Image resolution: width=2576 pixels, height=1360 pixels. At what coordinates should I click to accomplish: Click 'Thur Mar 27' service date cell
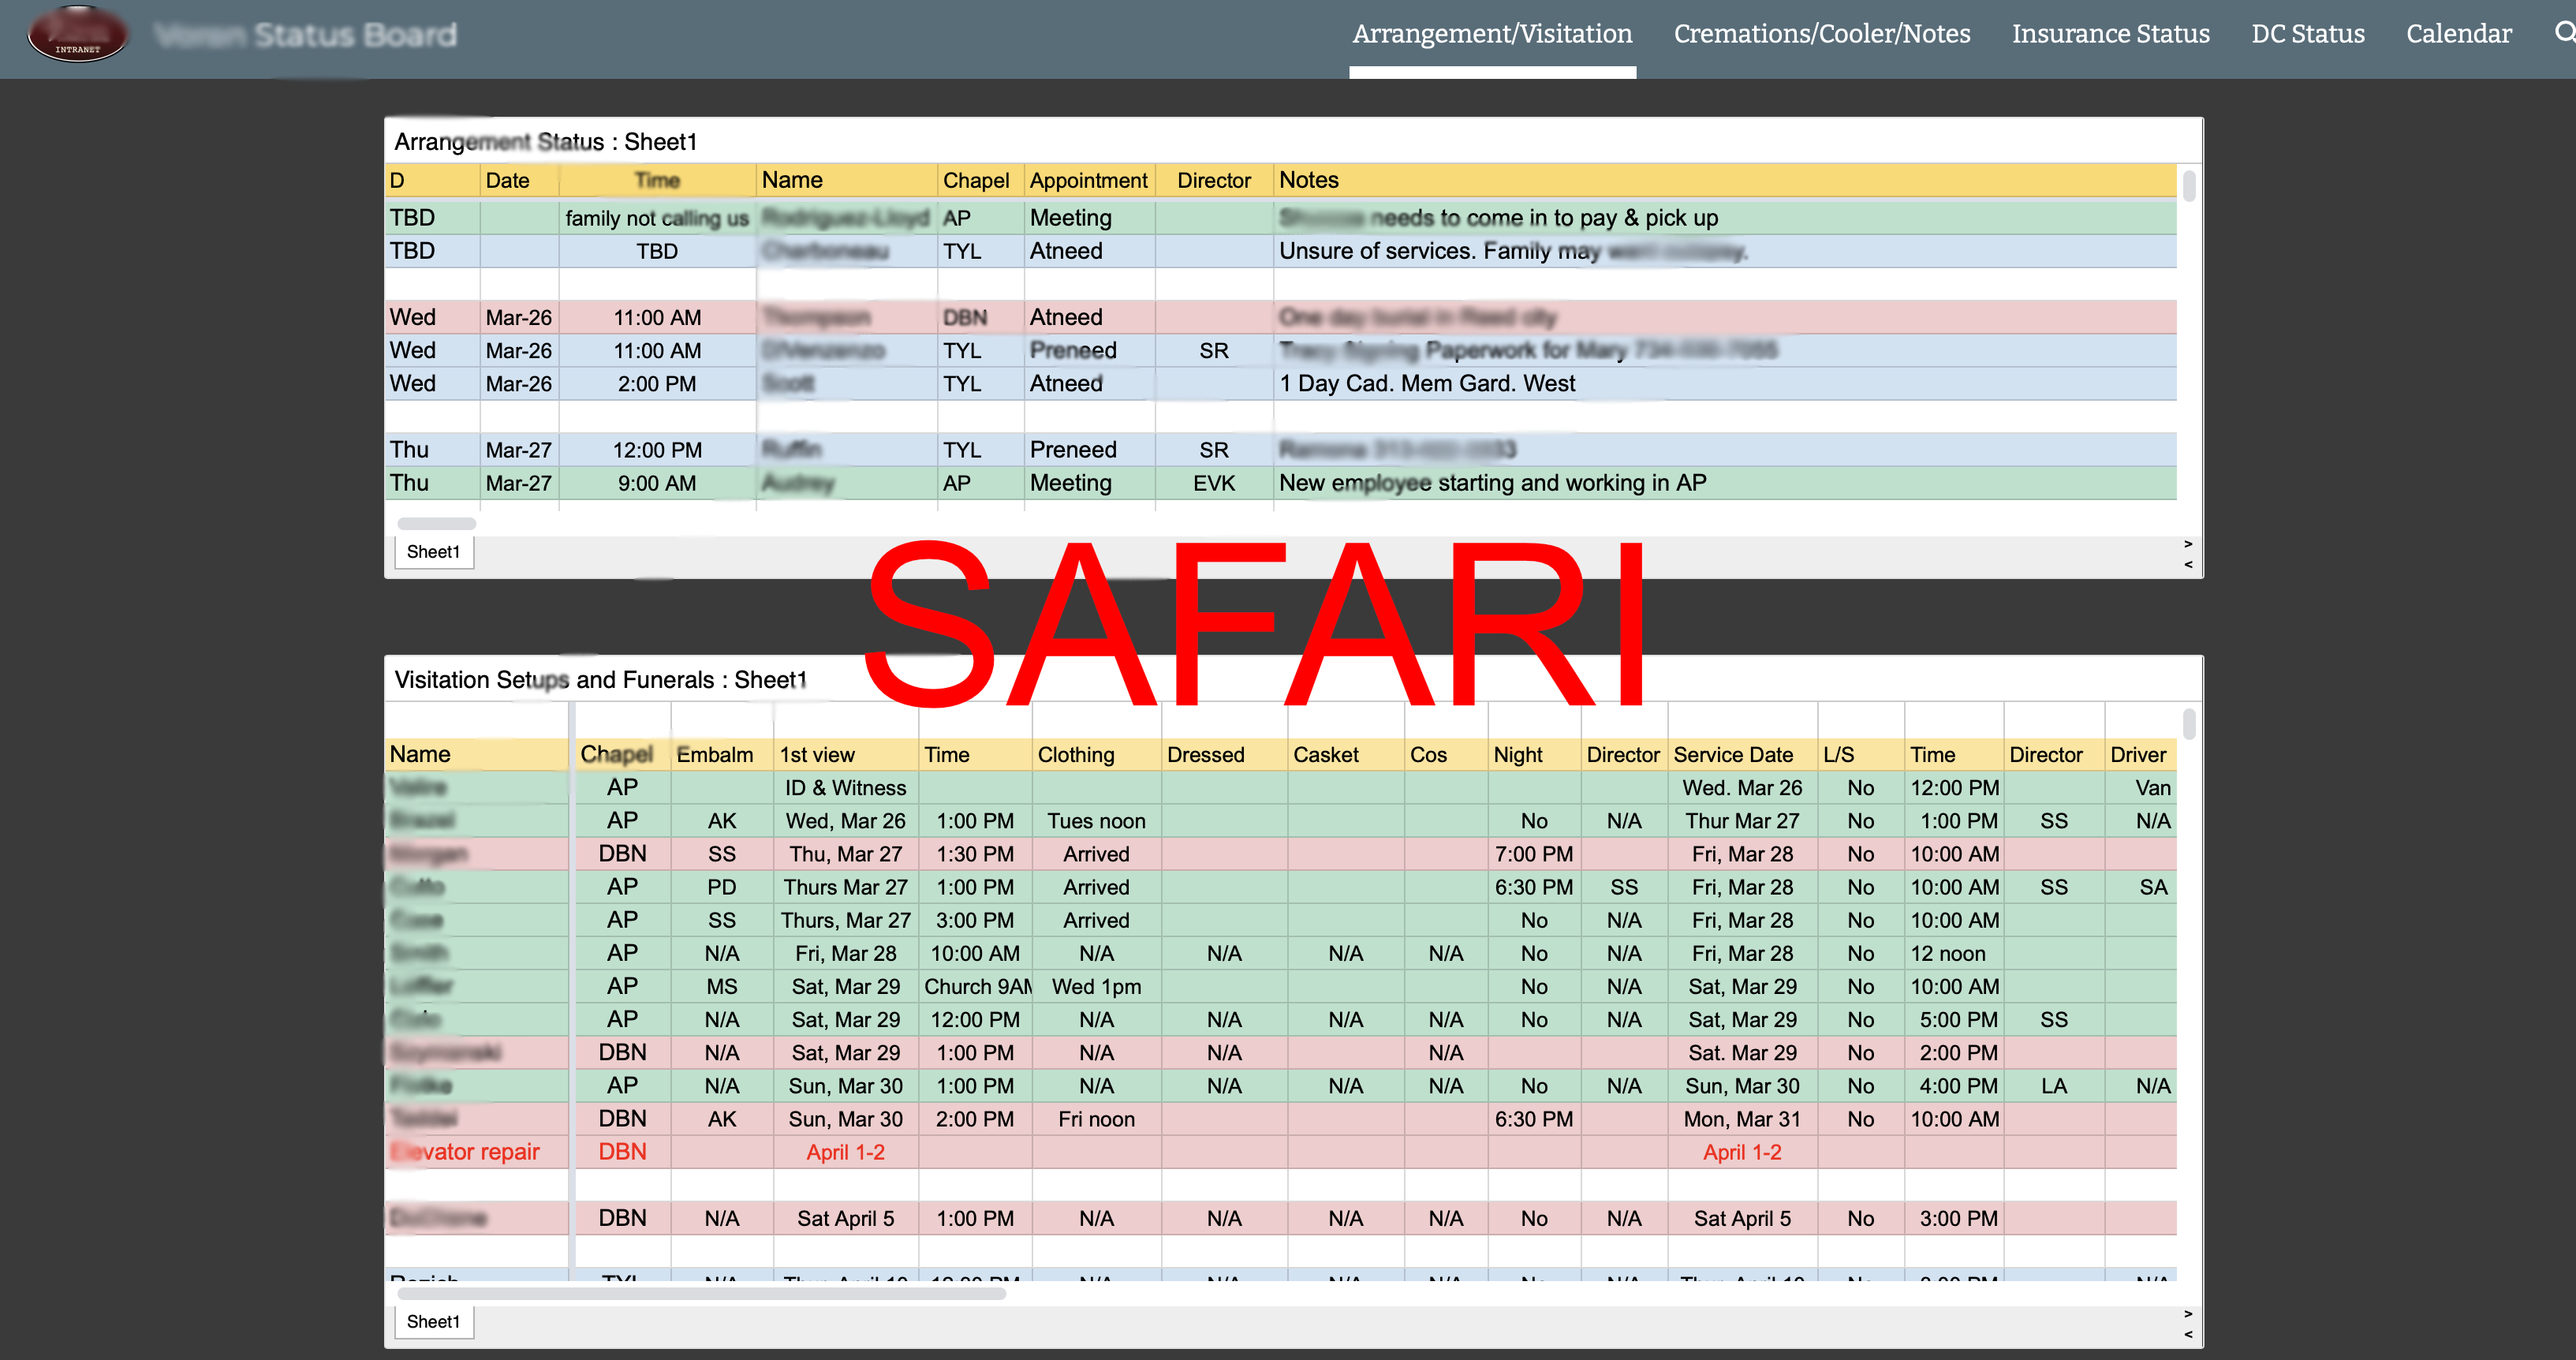click(1742, 821)
